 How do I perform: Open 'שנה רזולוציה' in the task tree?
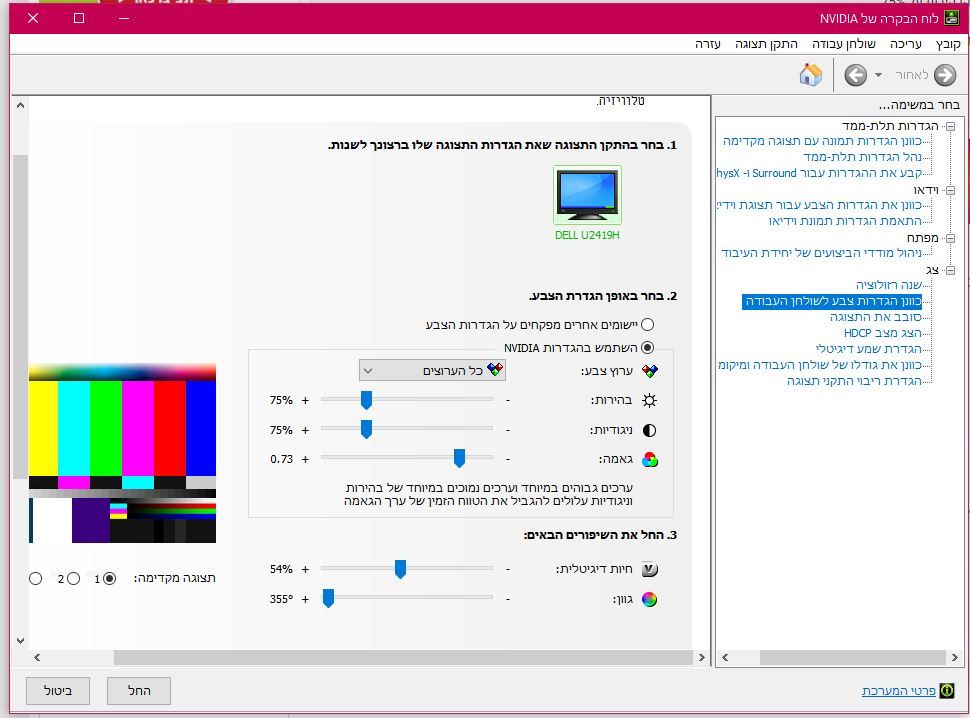click(x=888, y=285)
